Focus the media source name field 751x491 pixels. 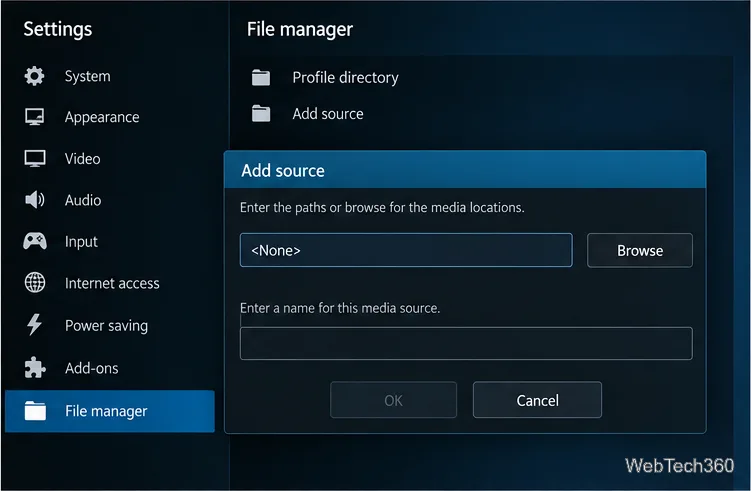click(466, 343)
